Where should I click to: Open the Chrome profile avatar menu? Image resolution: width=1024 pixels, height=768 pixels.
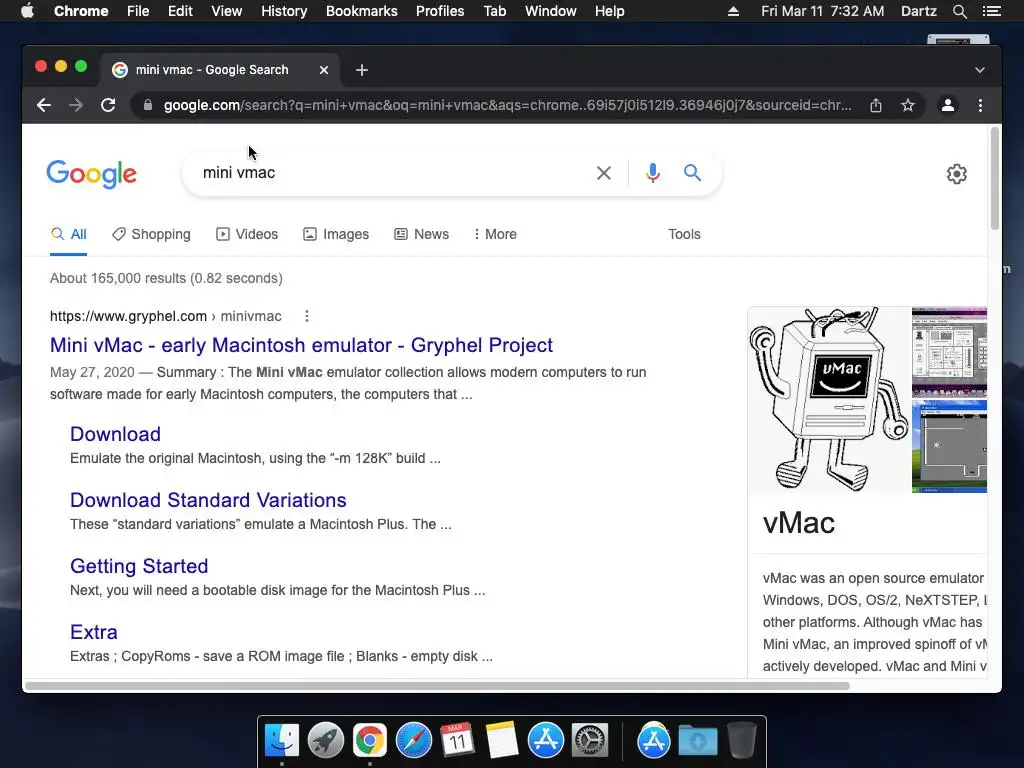[x=948, y=105]
